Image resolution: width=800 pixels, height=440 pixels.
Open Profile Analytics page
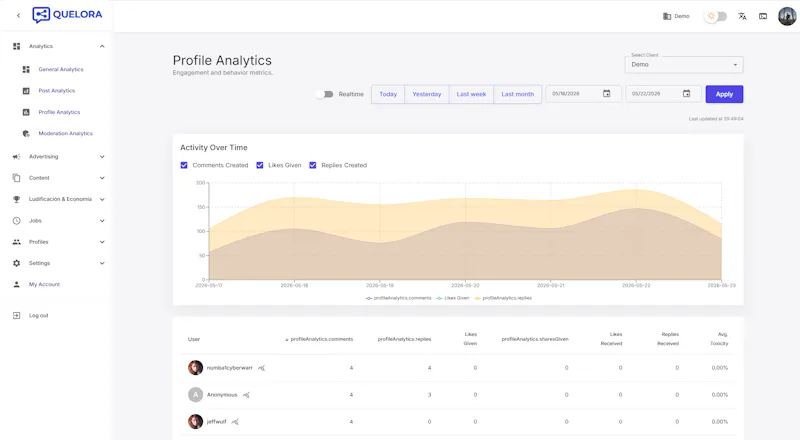[59, 112]
